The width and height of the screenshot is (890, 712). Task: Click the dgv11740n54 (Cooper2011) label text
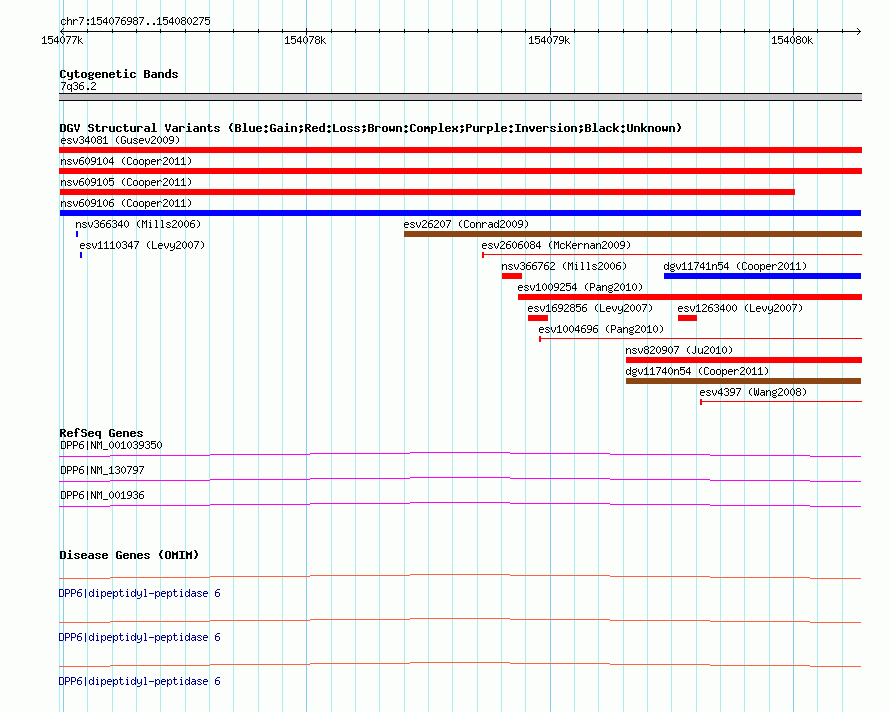point(697,371)
